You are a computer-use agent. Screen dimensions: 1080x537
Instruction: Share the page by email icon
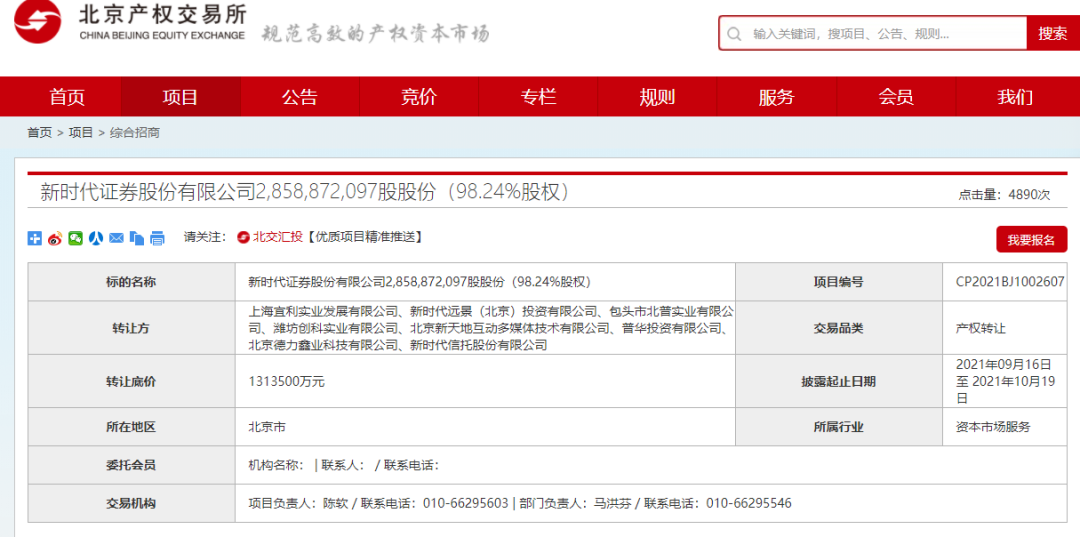[116, 238]
